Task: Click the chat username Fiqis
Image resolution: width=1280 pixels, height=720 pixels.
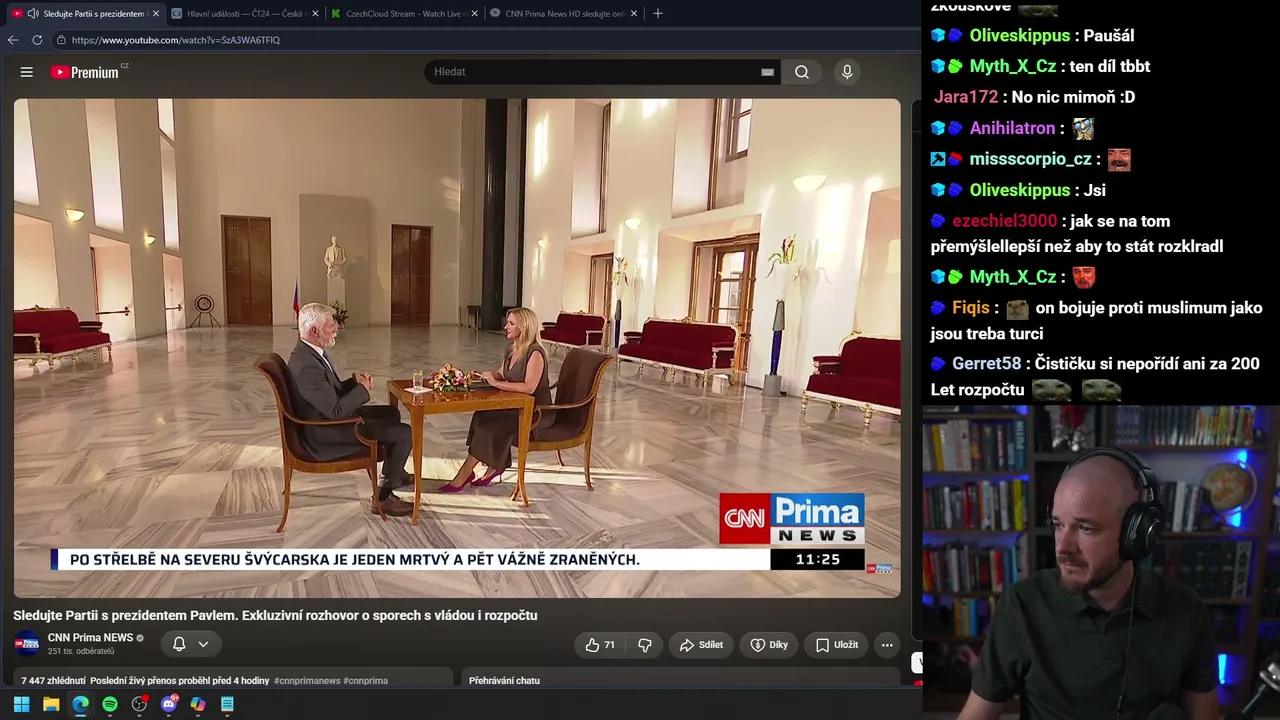Action: point(971,308)
